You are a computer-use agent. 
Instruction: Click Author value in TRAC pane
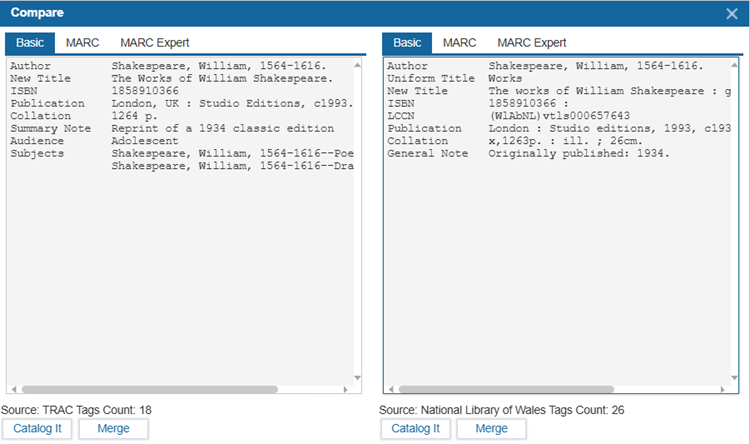(x=219, y=66)
